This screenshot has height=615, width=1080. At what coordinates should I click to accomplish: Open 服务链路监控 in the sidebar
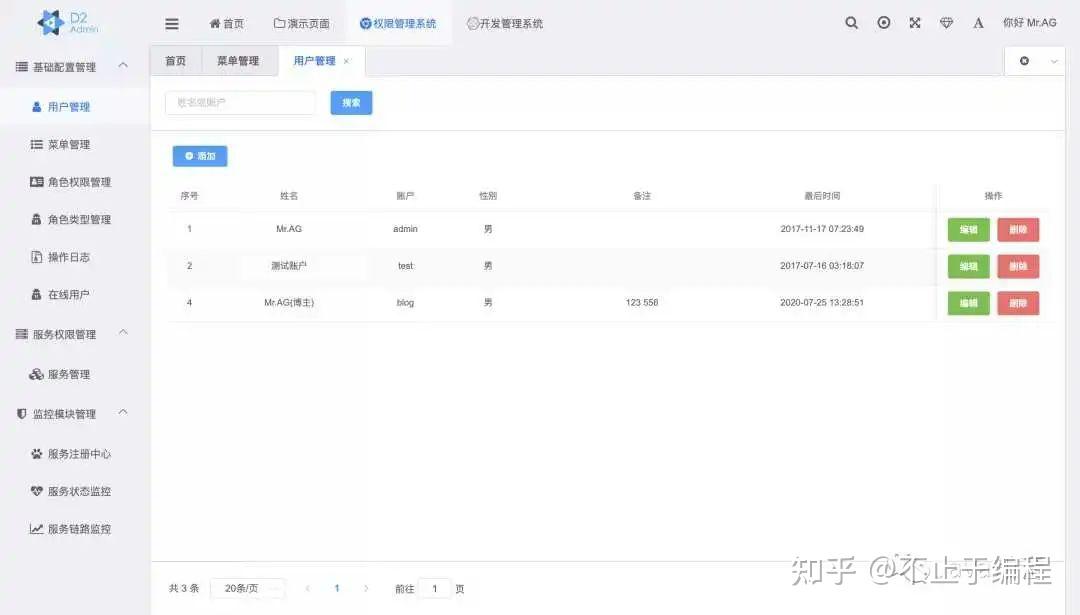tap(74, 529)
